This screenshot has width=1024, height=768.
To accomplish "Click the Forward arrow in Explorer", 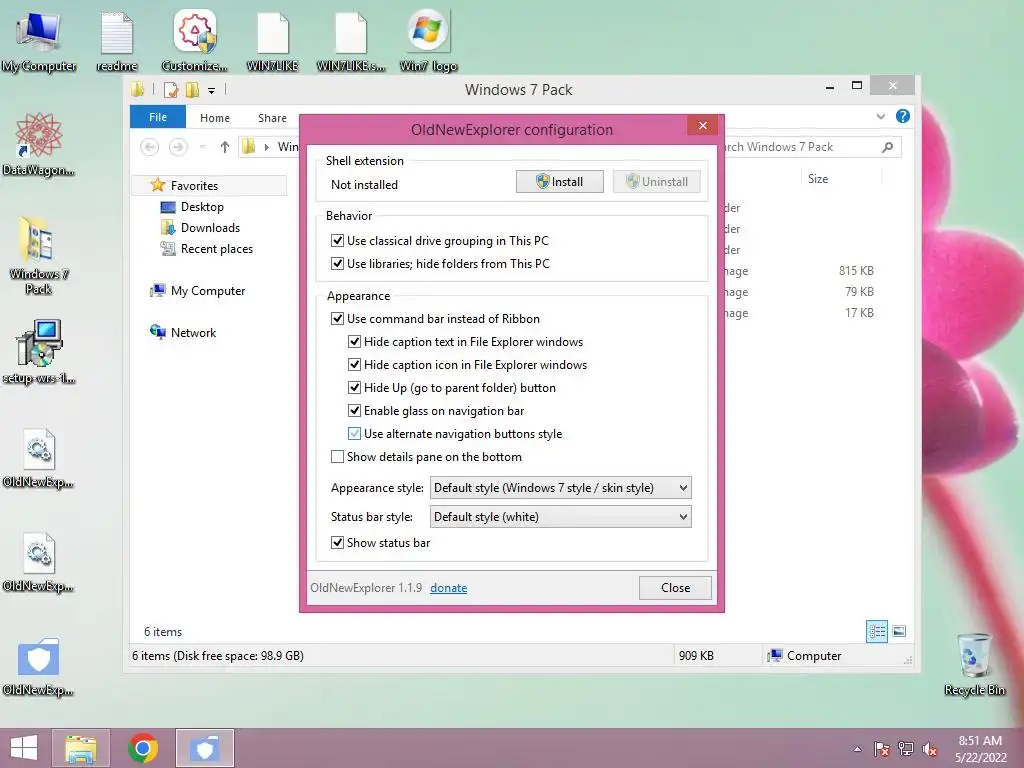I will [178, 147].
